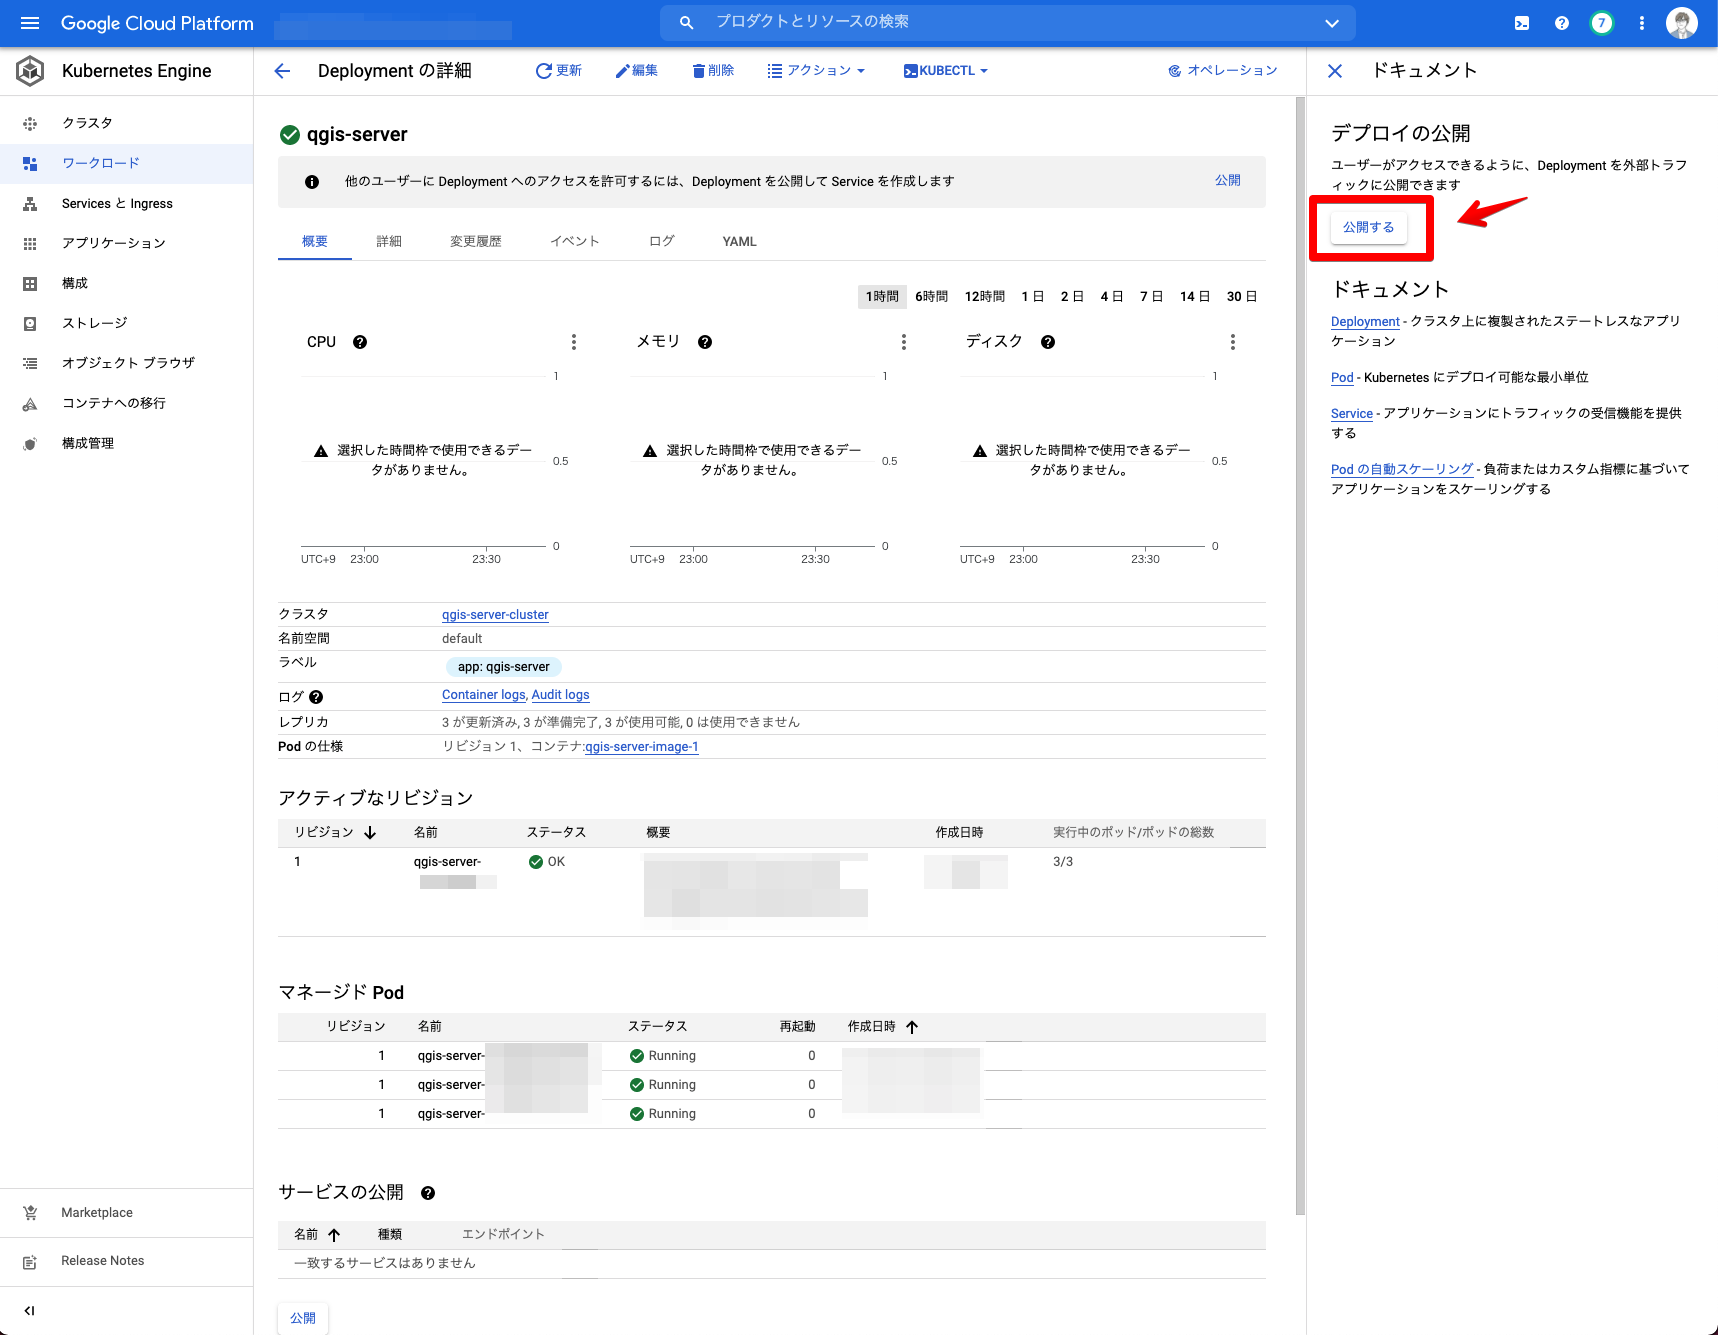Switch to the イベント tab
The height and width of the screenshot is (1335, 1718).
tap(575, 242)
